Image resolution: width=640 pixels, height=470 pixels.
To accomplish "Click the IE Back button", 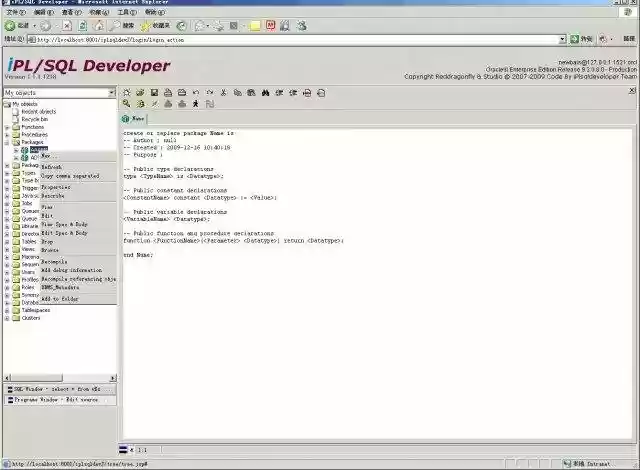I will pos(17,26).
